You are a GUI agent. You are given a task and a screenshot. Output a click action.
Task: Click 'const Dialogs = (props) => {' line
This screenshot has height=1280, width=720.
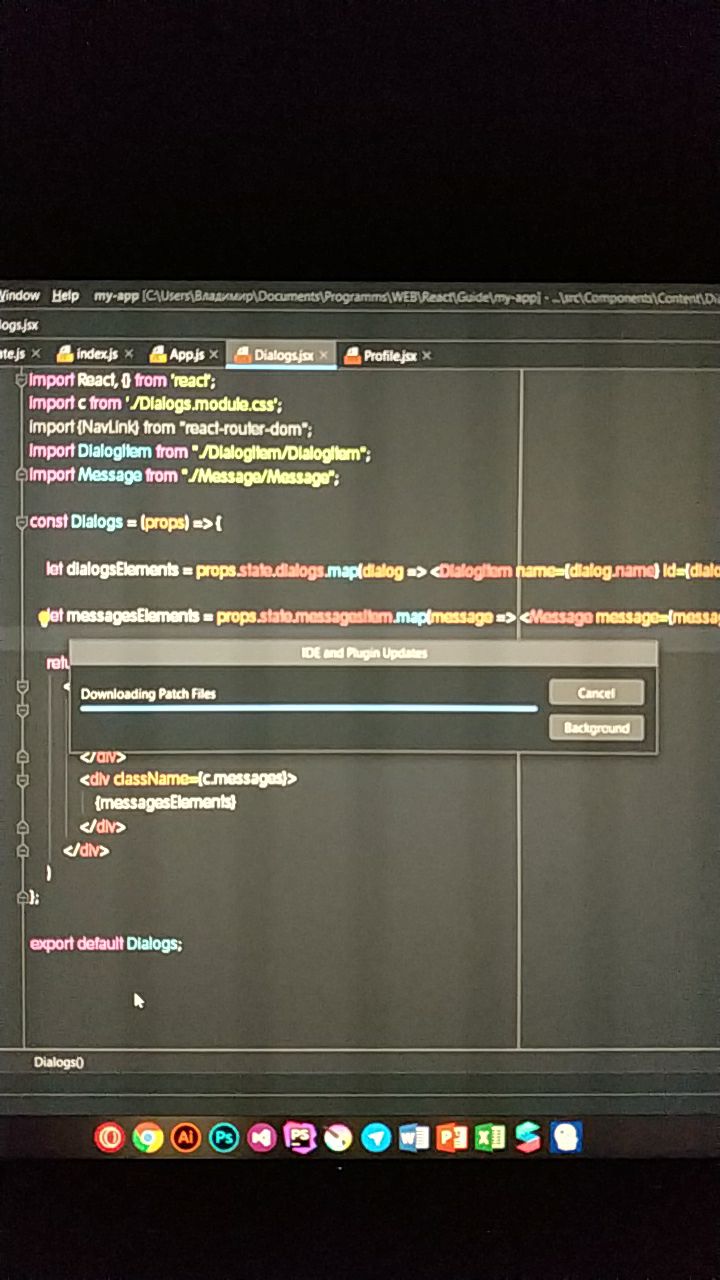126,522
